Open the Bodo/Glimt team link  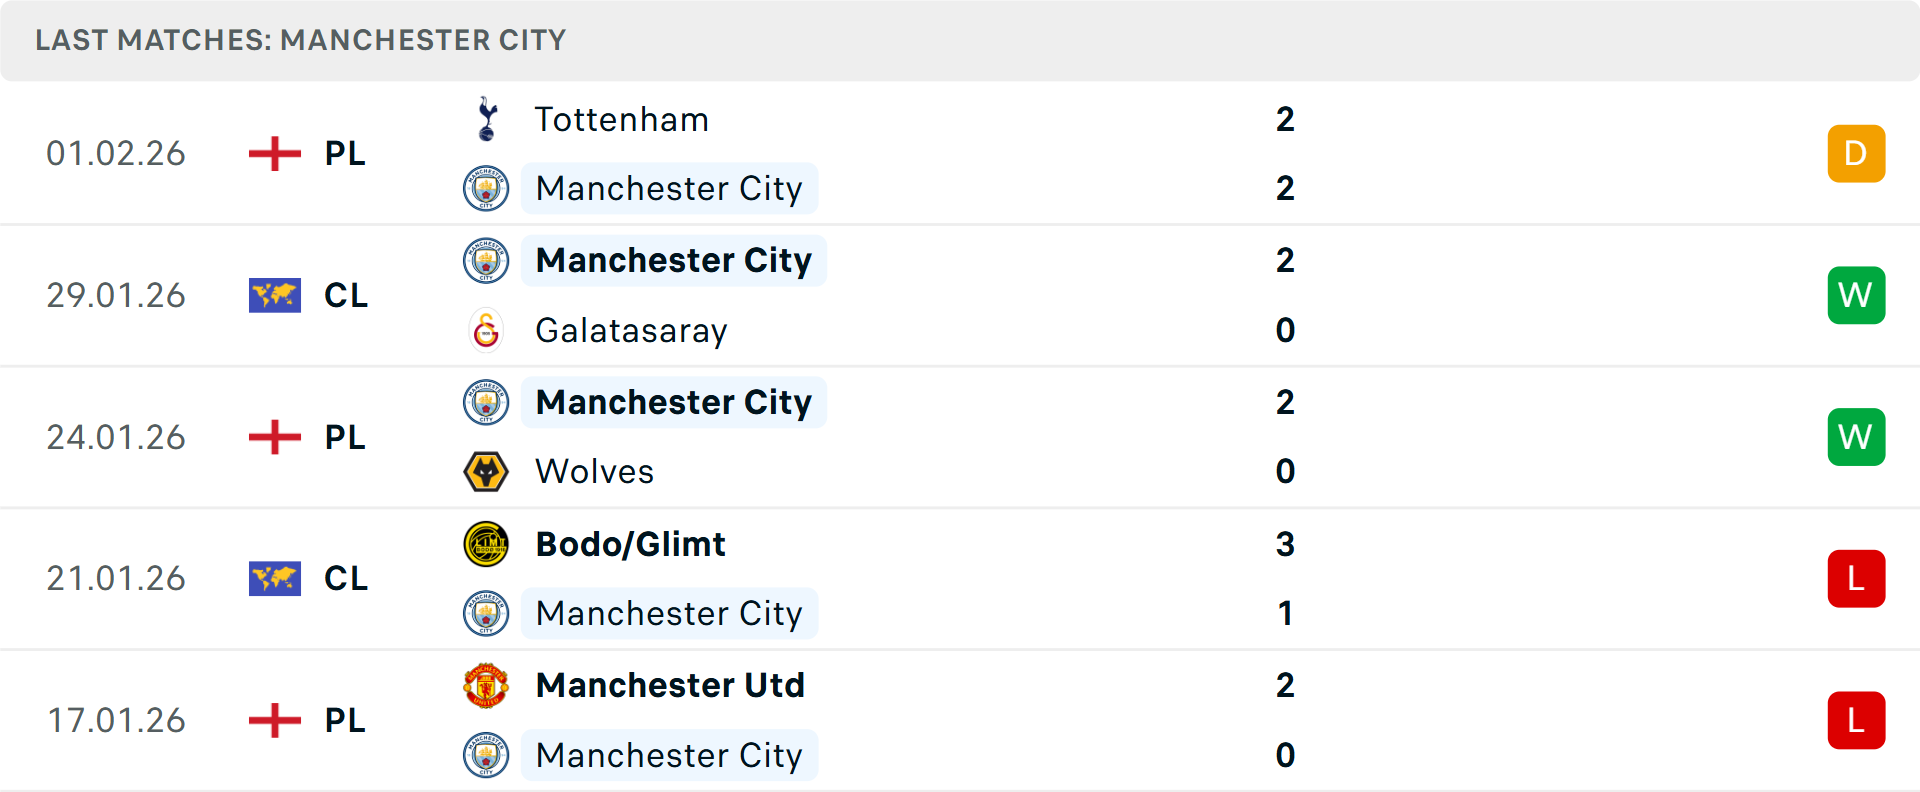point(630,544)
